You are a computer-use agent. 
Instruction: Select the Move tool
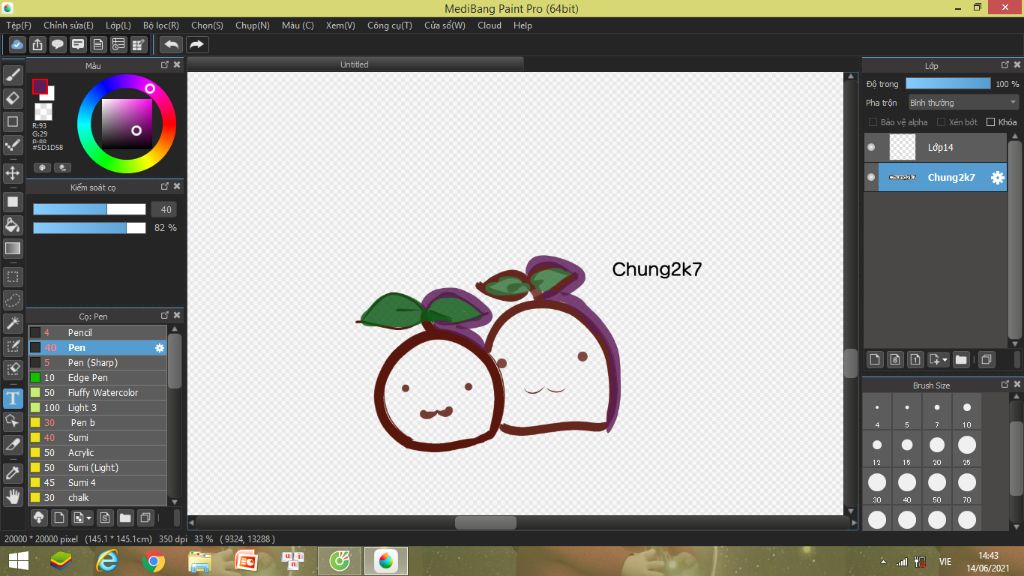[x=12, y=173]
